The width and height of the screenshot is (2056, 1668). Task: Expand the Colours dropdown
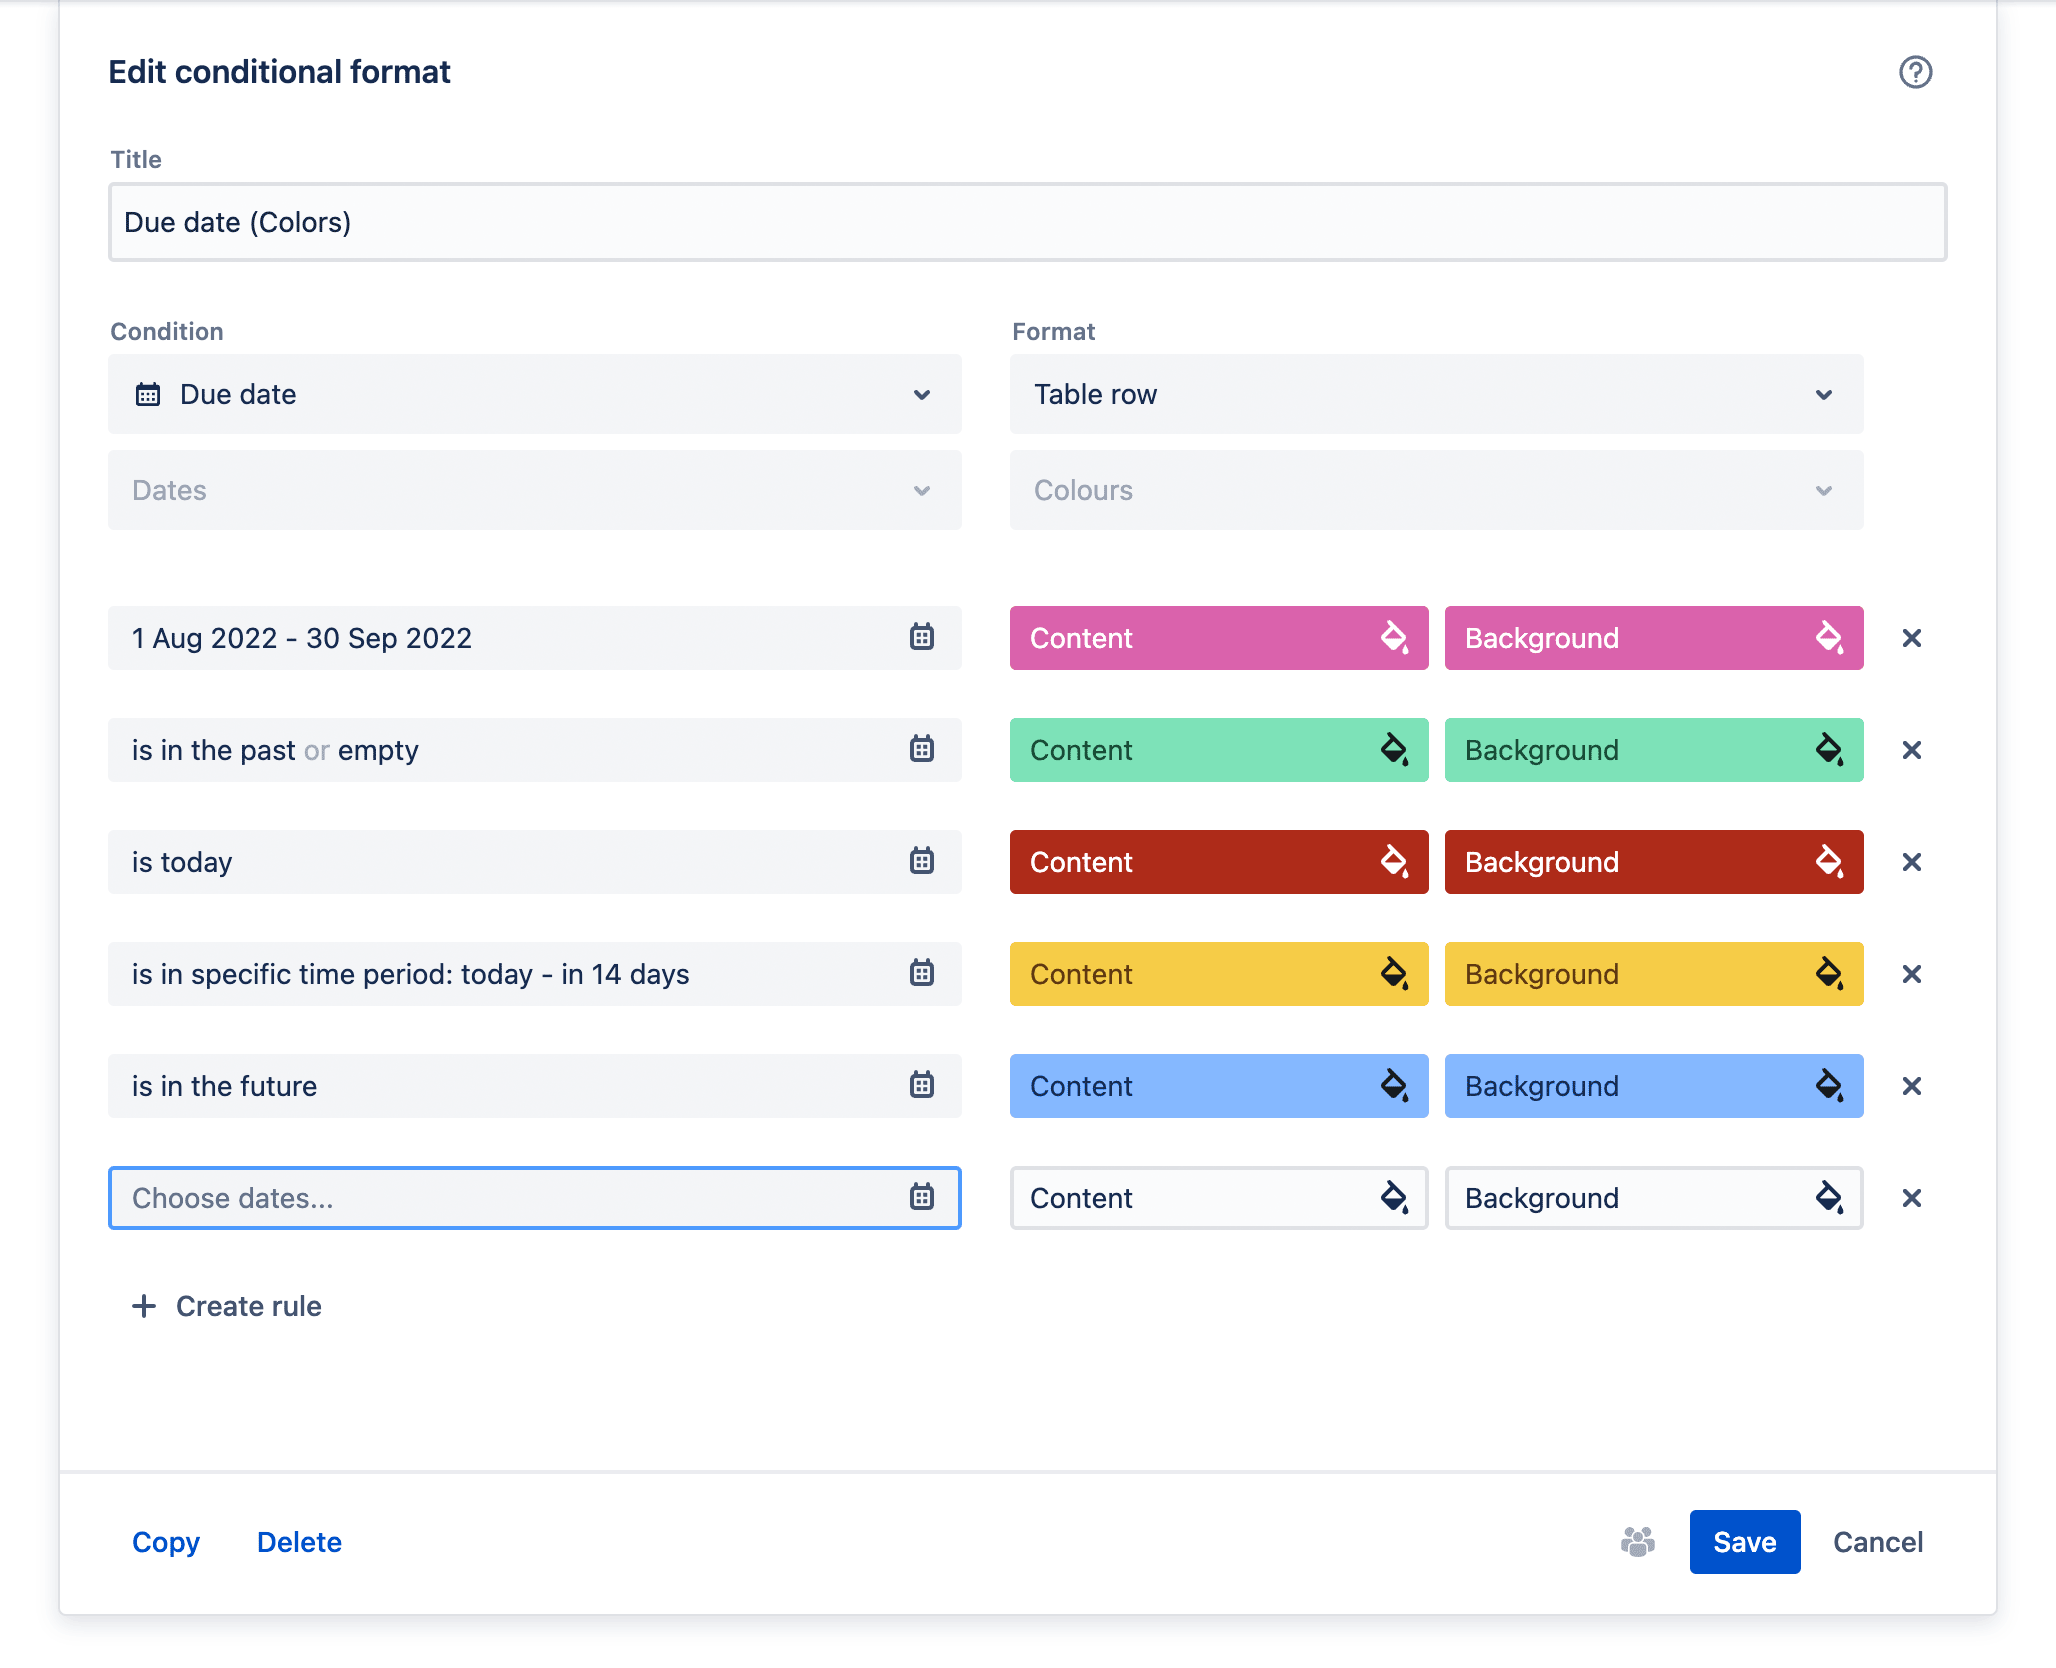pyautogui.click(x=1436, y=490)
